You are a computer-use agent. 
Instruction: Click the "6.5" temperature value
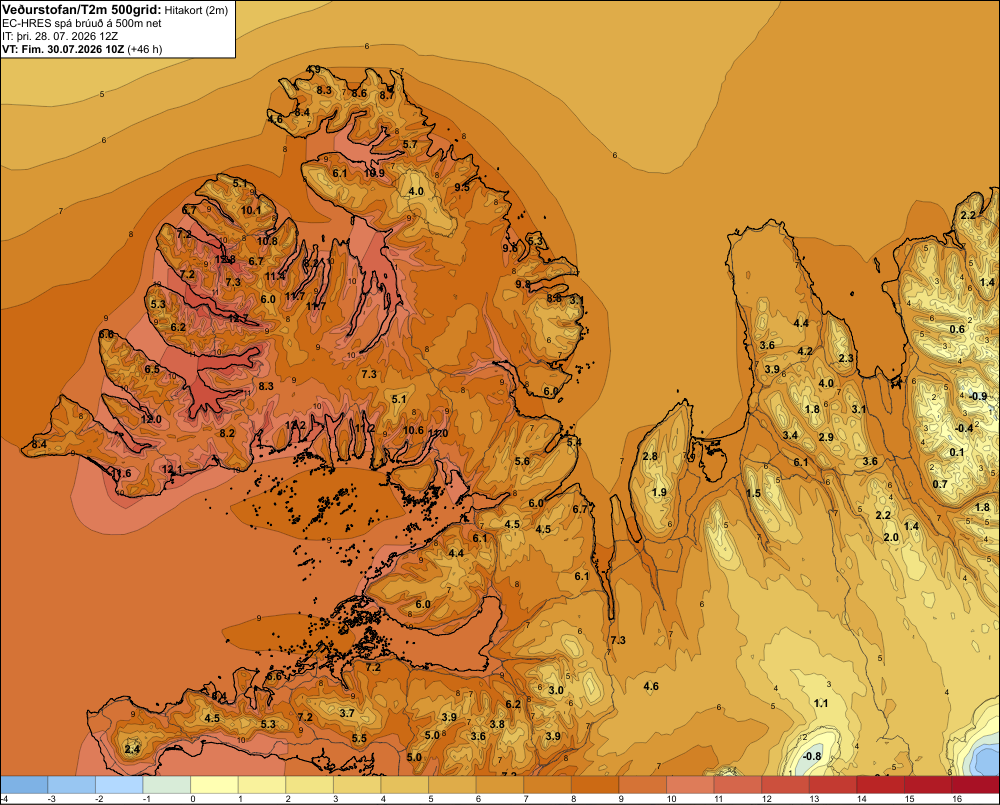point(152,369)
